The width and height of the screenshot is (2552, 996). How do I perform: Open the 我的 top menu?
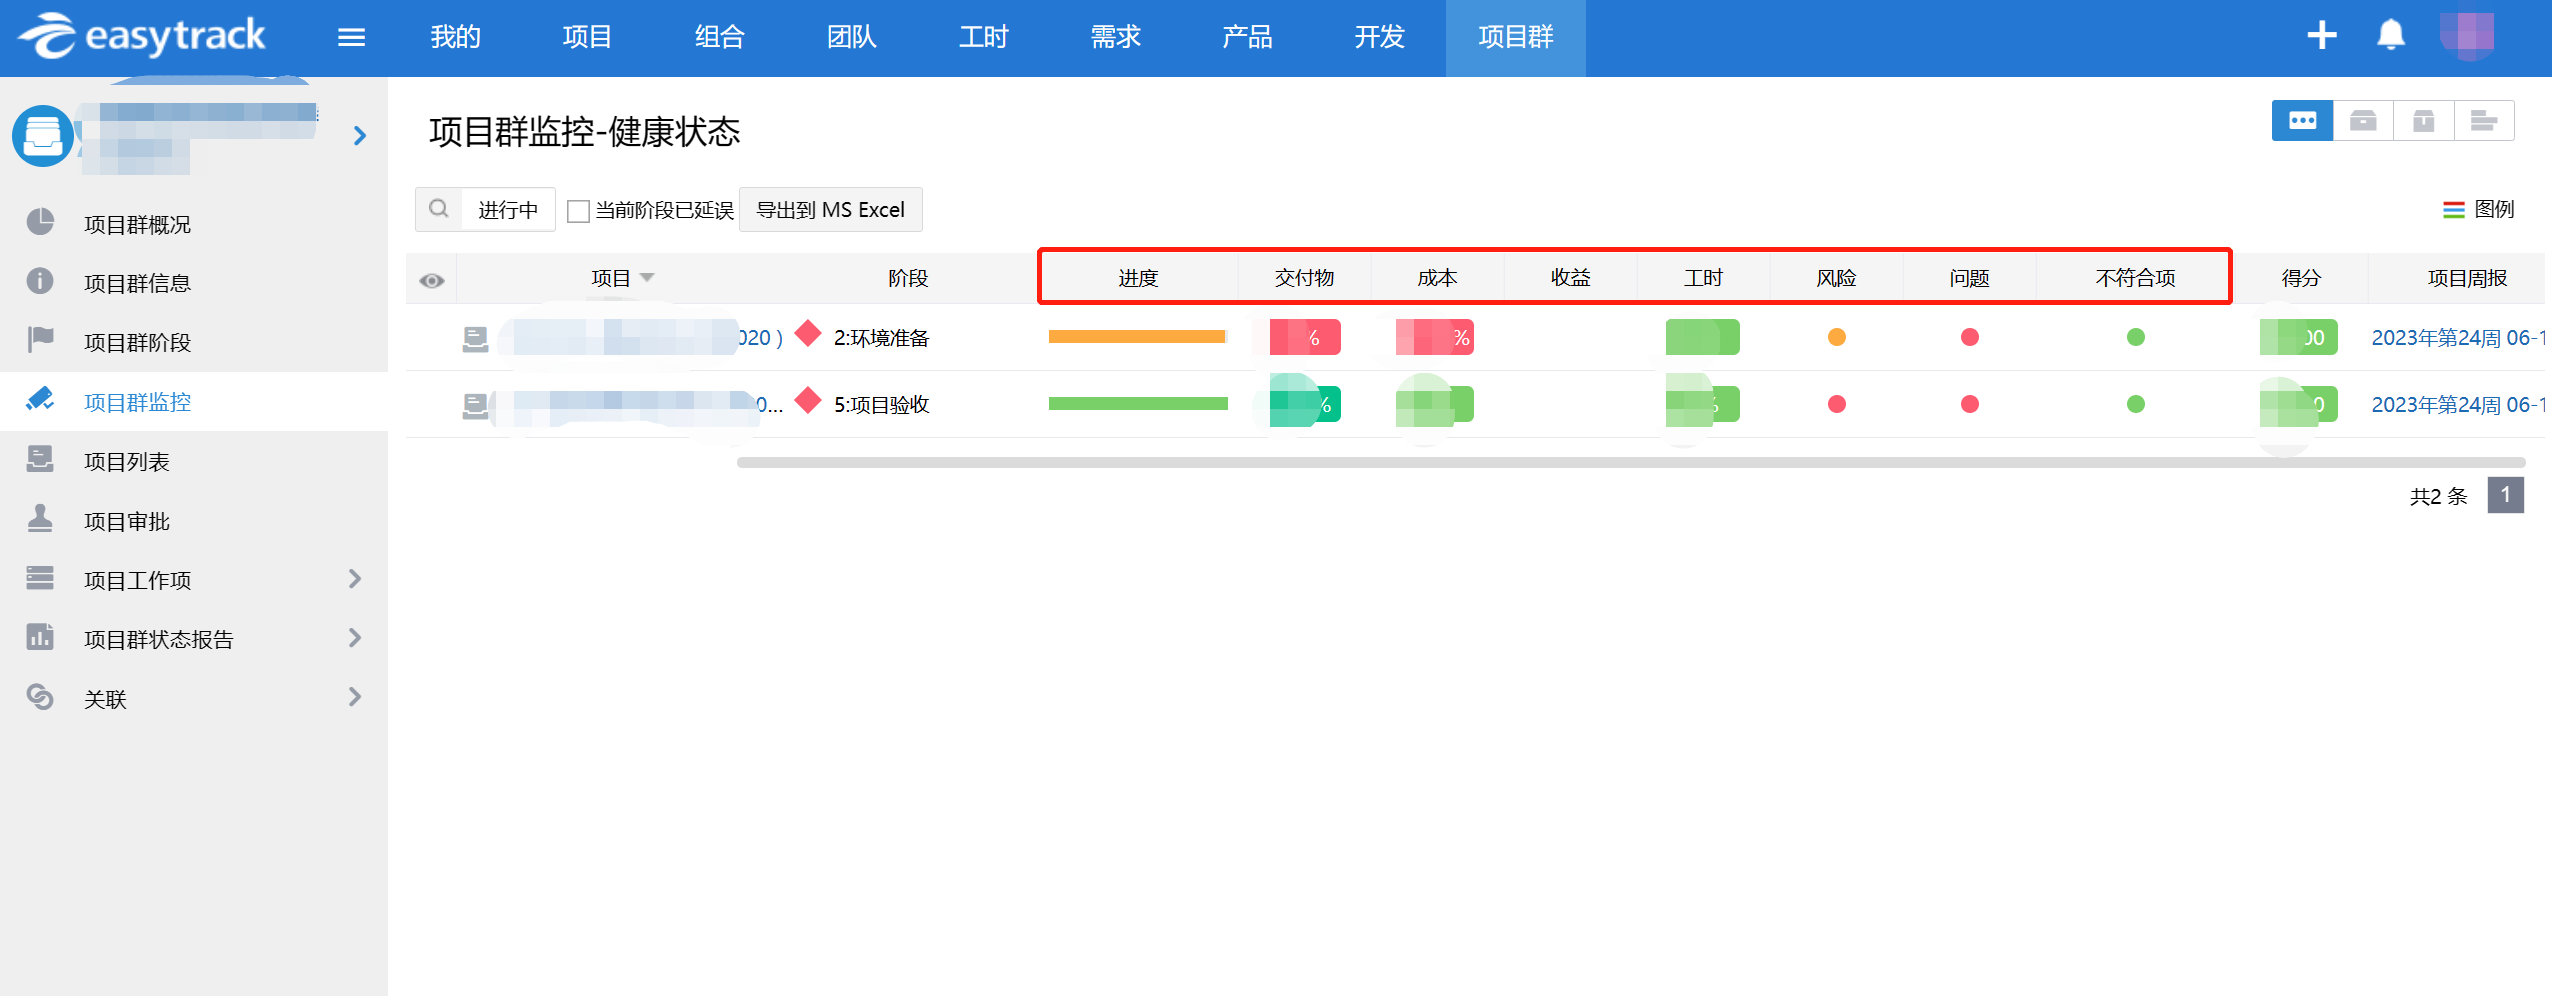(455, 37)
